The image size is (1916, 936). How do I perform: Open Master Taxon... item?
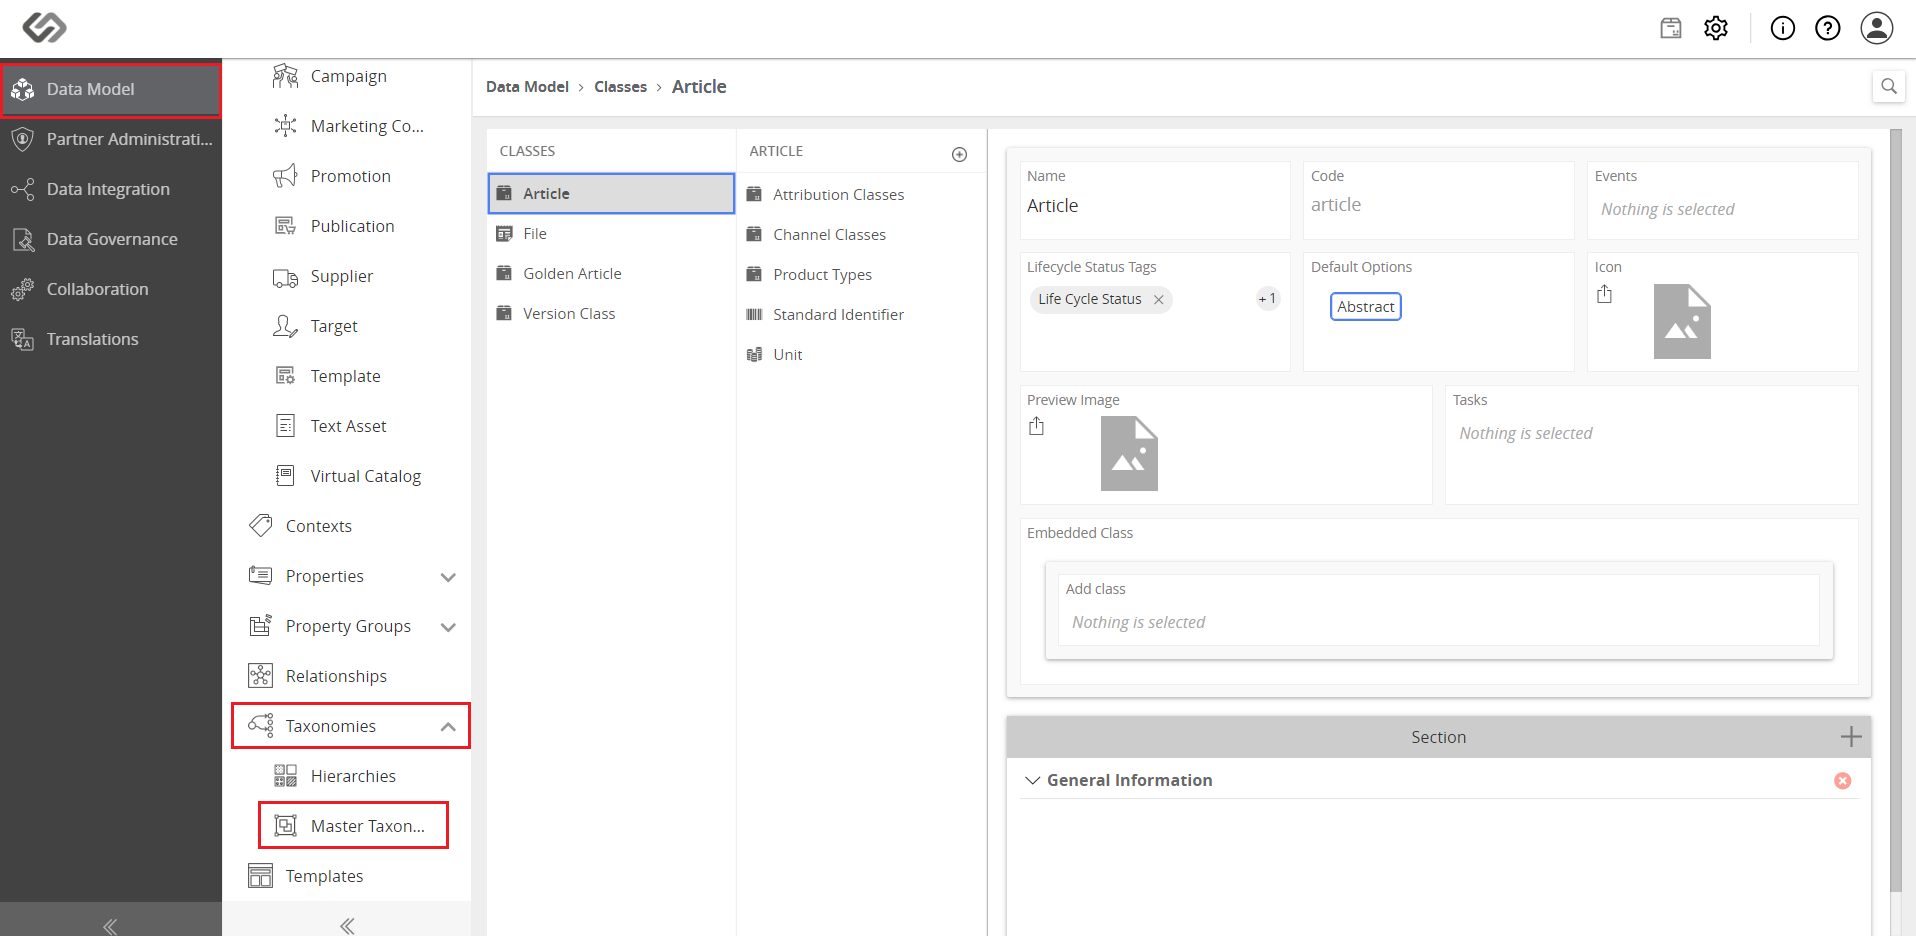[x=353, y=826]
